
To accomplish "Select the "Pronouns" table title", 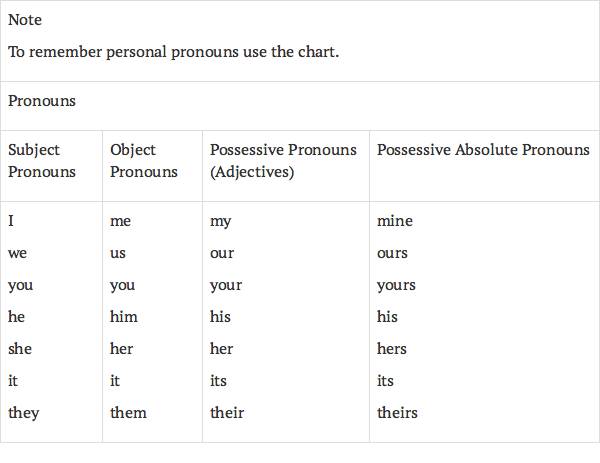I will (42, 101).
